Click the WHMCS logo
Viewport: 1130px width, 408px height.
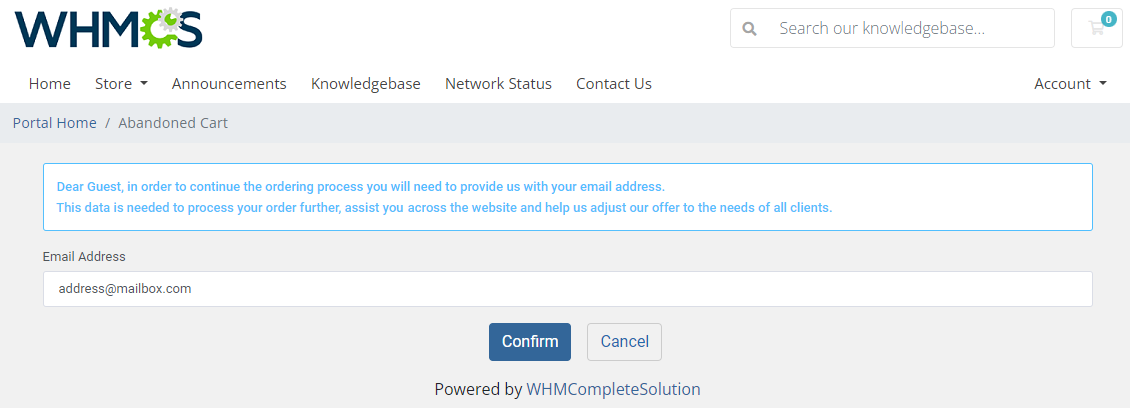[x=108, y=29]
